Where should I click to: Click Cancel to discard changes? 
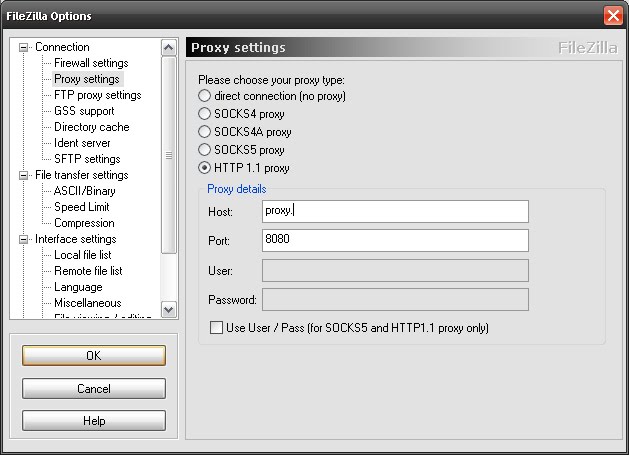94,388
